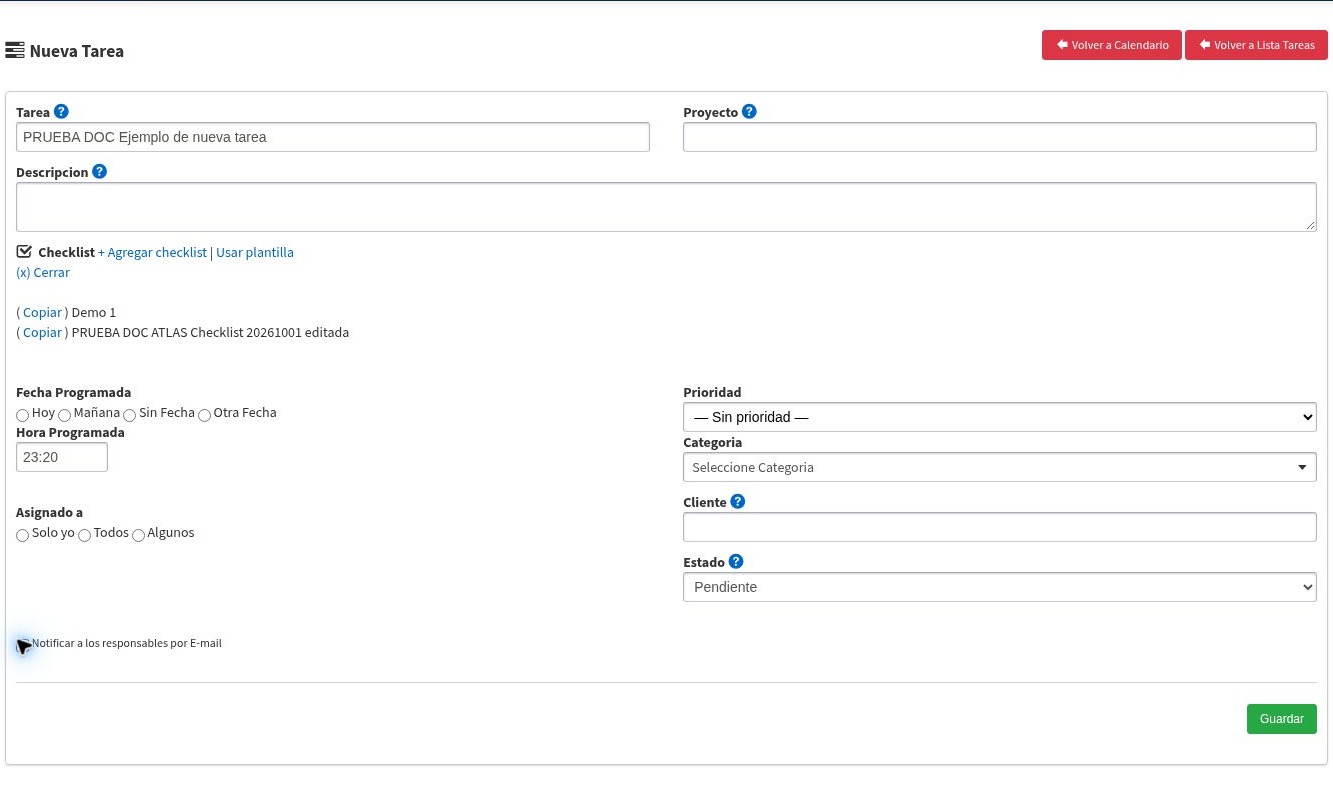The image size is (1333, 790).
Task: Copy the Demo 1 checklist template
Action: pyautogui.click(x=42, y=312)
